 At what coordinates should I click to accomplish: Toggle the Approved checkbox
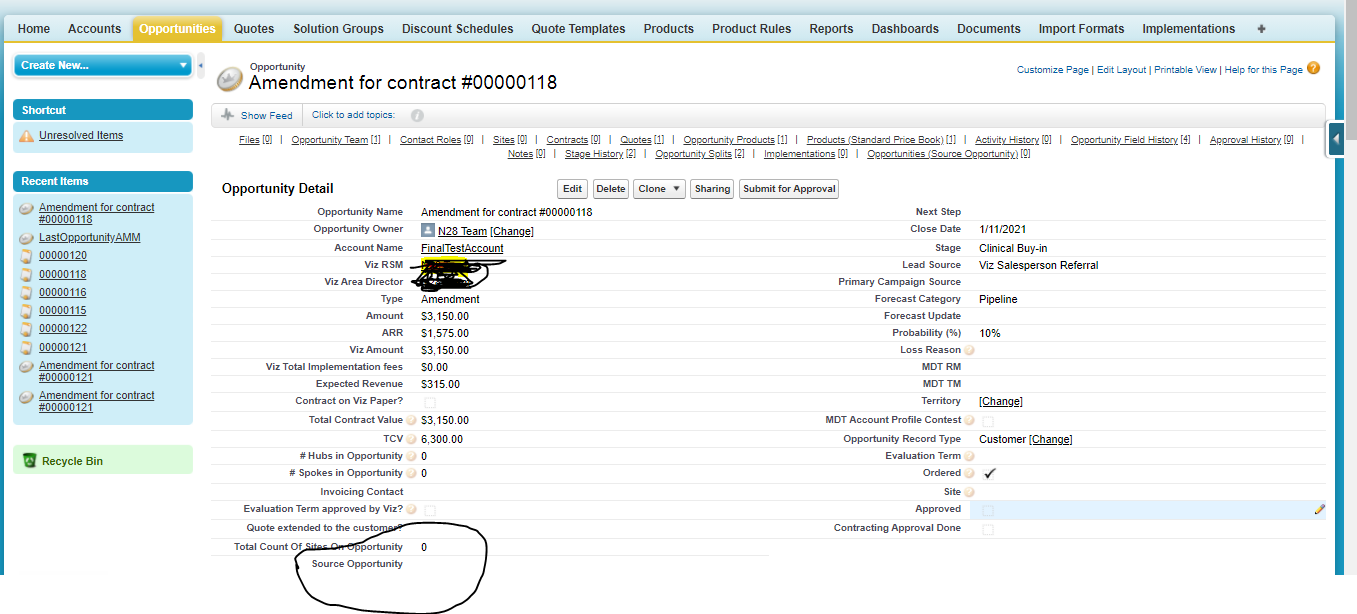tap(988, 510)
